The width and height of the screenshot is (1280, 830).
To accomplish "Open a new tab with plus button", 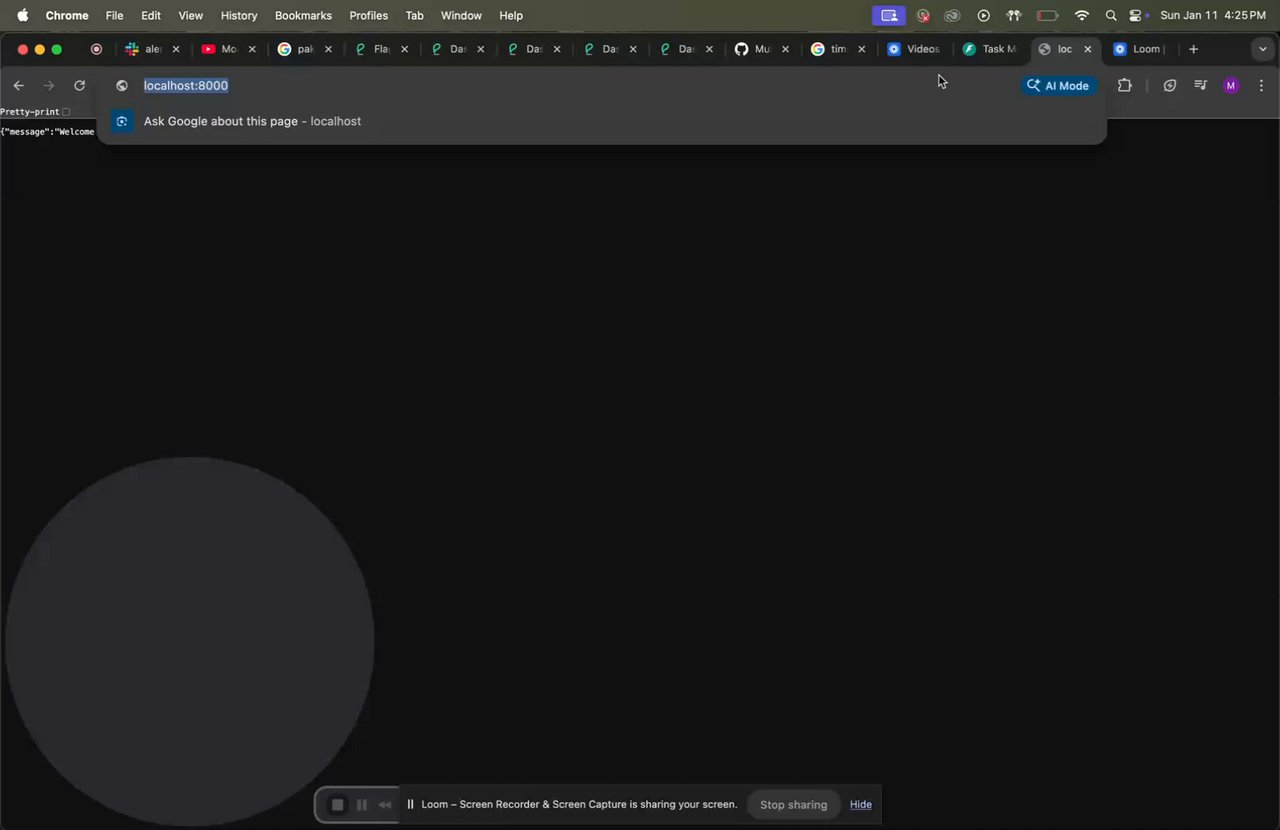I will tap(1193, 49).
